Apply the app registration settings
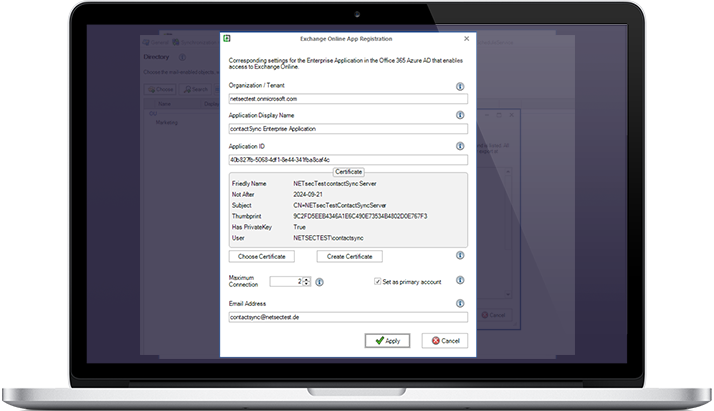This screenshot has width=714, height=411. point(387,341)
